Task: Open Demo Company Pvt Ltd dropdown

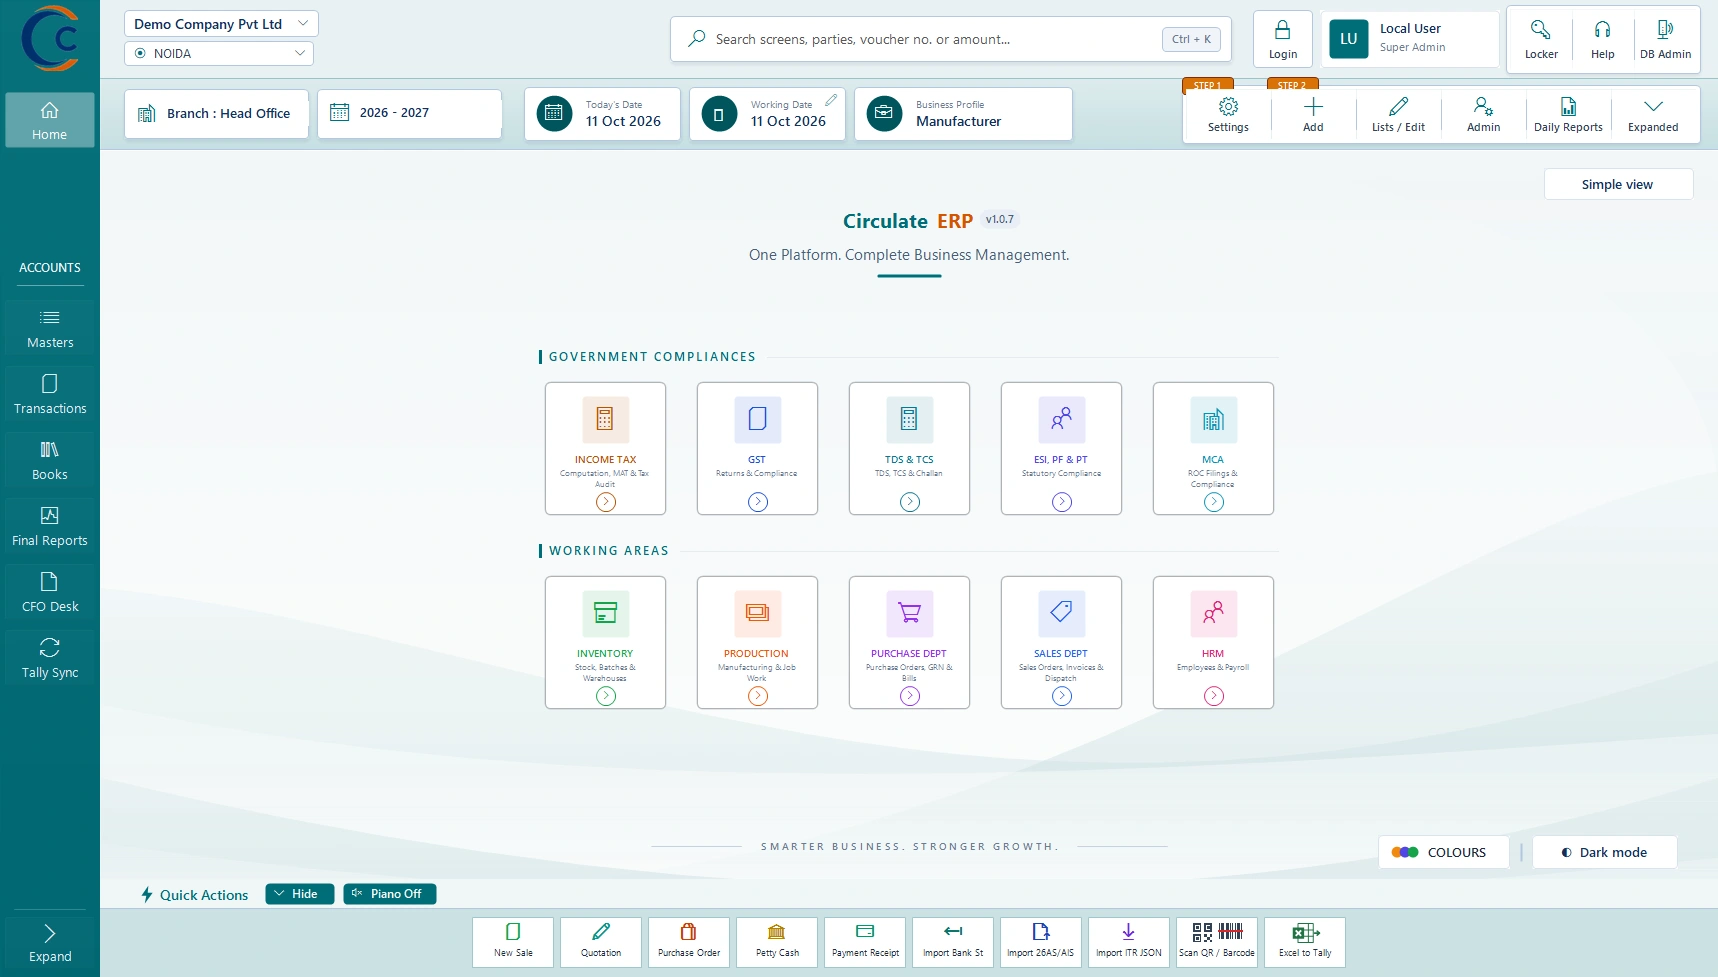Action: (x=221, y=24)
